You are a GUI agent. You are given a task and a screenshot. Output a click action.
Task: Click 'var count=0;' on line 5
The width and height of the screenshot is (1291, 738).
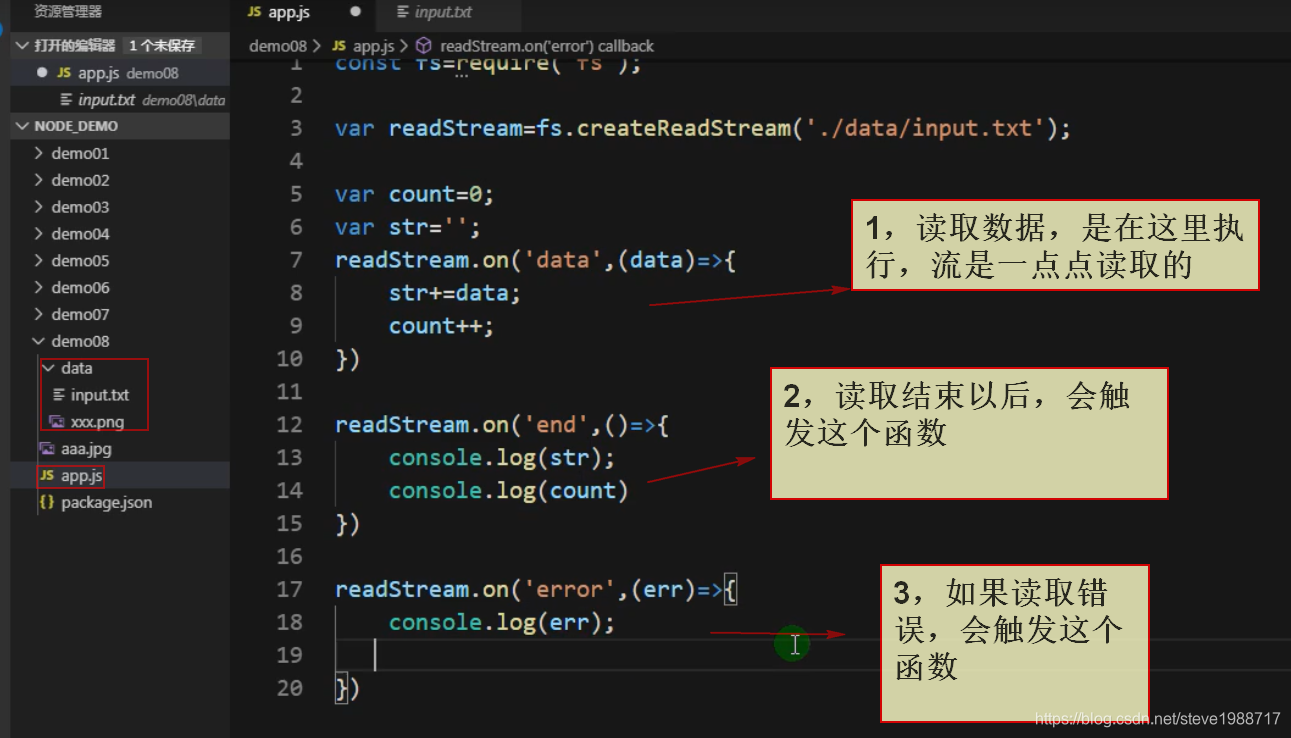click(x=415, y=194)
